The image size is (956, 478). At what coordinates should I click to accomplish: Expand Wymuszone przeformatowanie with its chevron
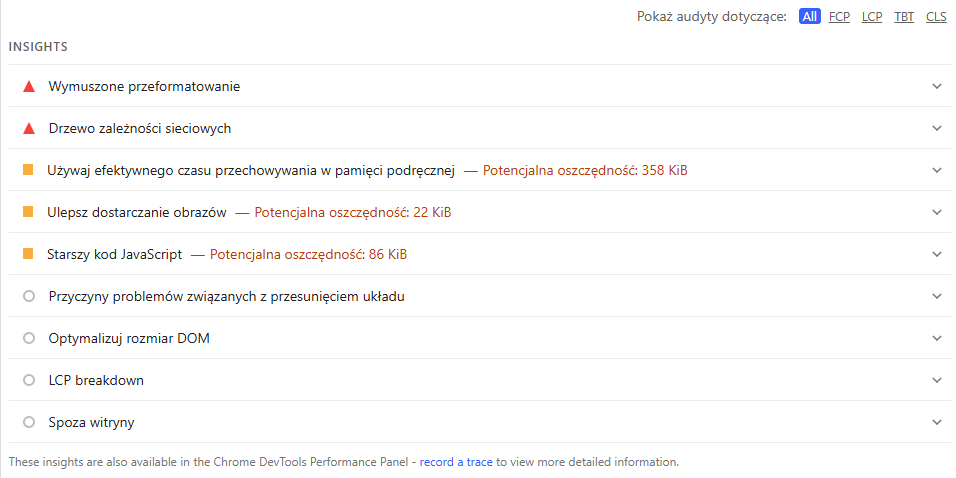tap(937, 86)
